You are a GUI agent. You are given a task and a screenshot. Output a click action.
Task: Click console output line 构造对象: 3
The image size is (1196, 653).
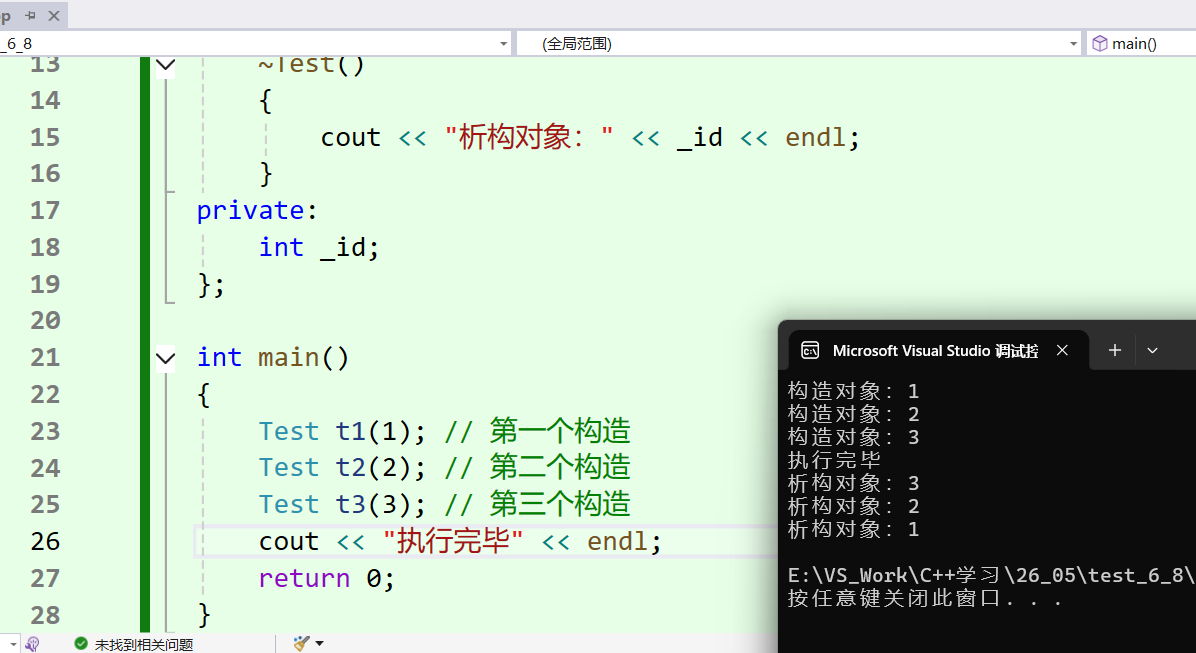pyautogui.click(x=853, y=437)
